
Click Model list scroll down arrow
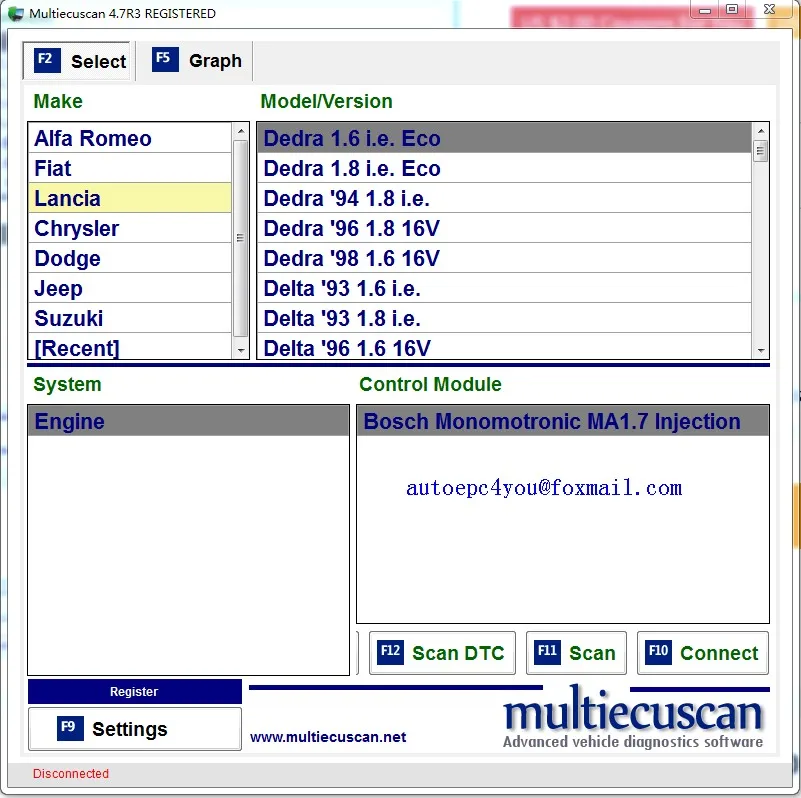[x=761, y=351]
